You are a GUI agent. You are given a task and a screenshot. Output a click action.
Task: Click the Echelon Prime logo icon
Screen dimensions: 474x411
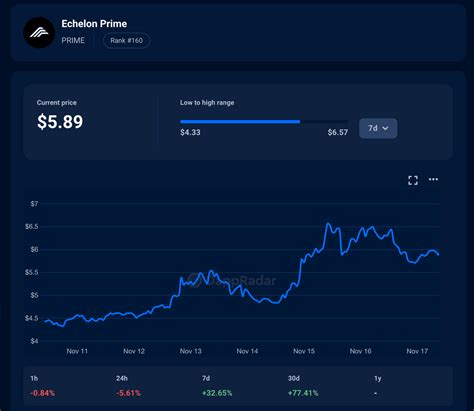coord(39,33)
